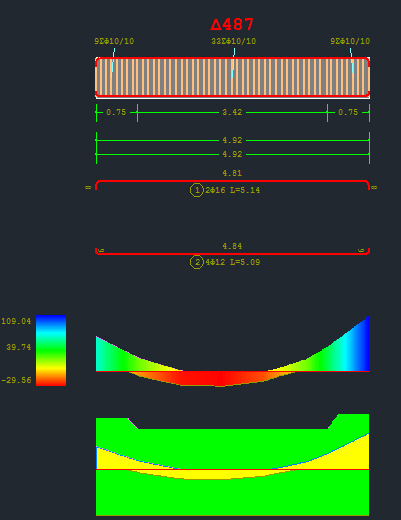
Task: Click the green-yellow reinforcement envelope diagram
Action: pyautogui.click(x=232, y=465)
